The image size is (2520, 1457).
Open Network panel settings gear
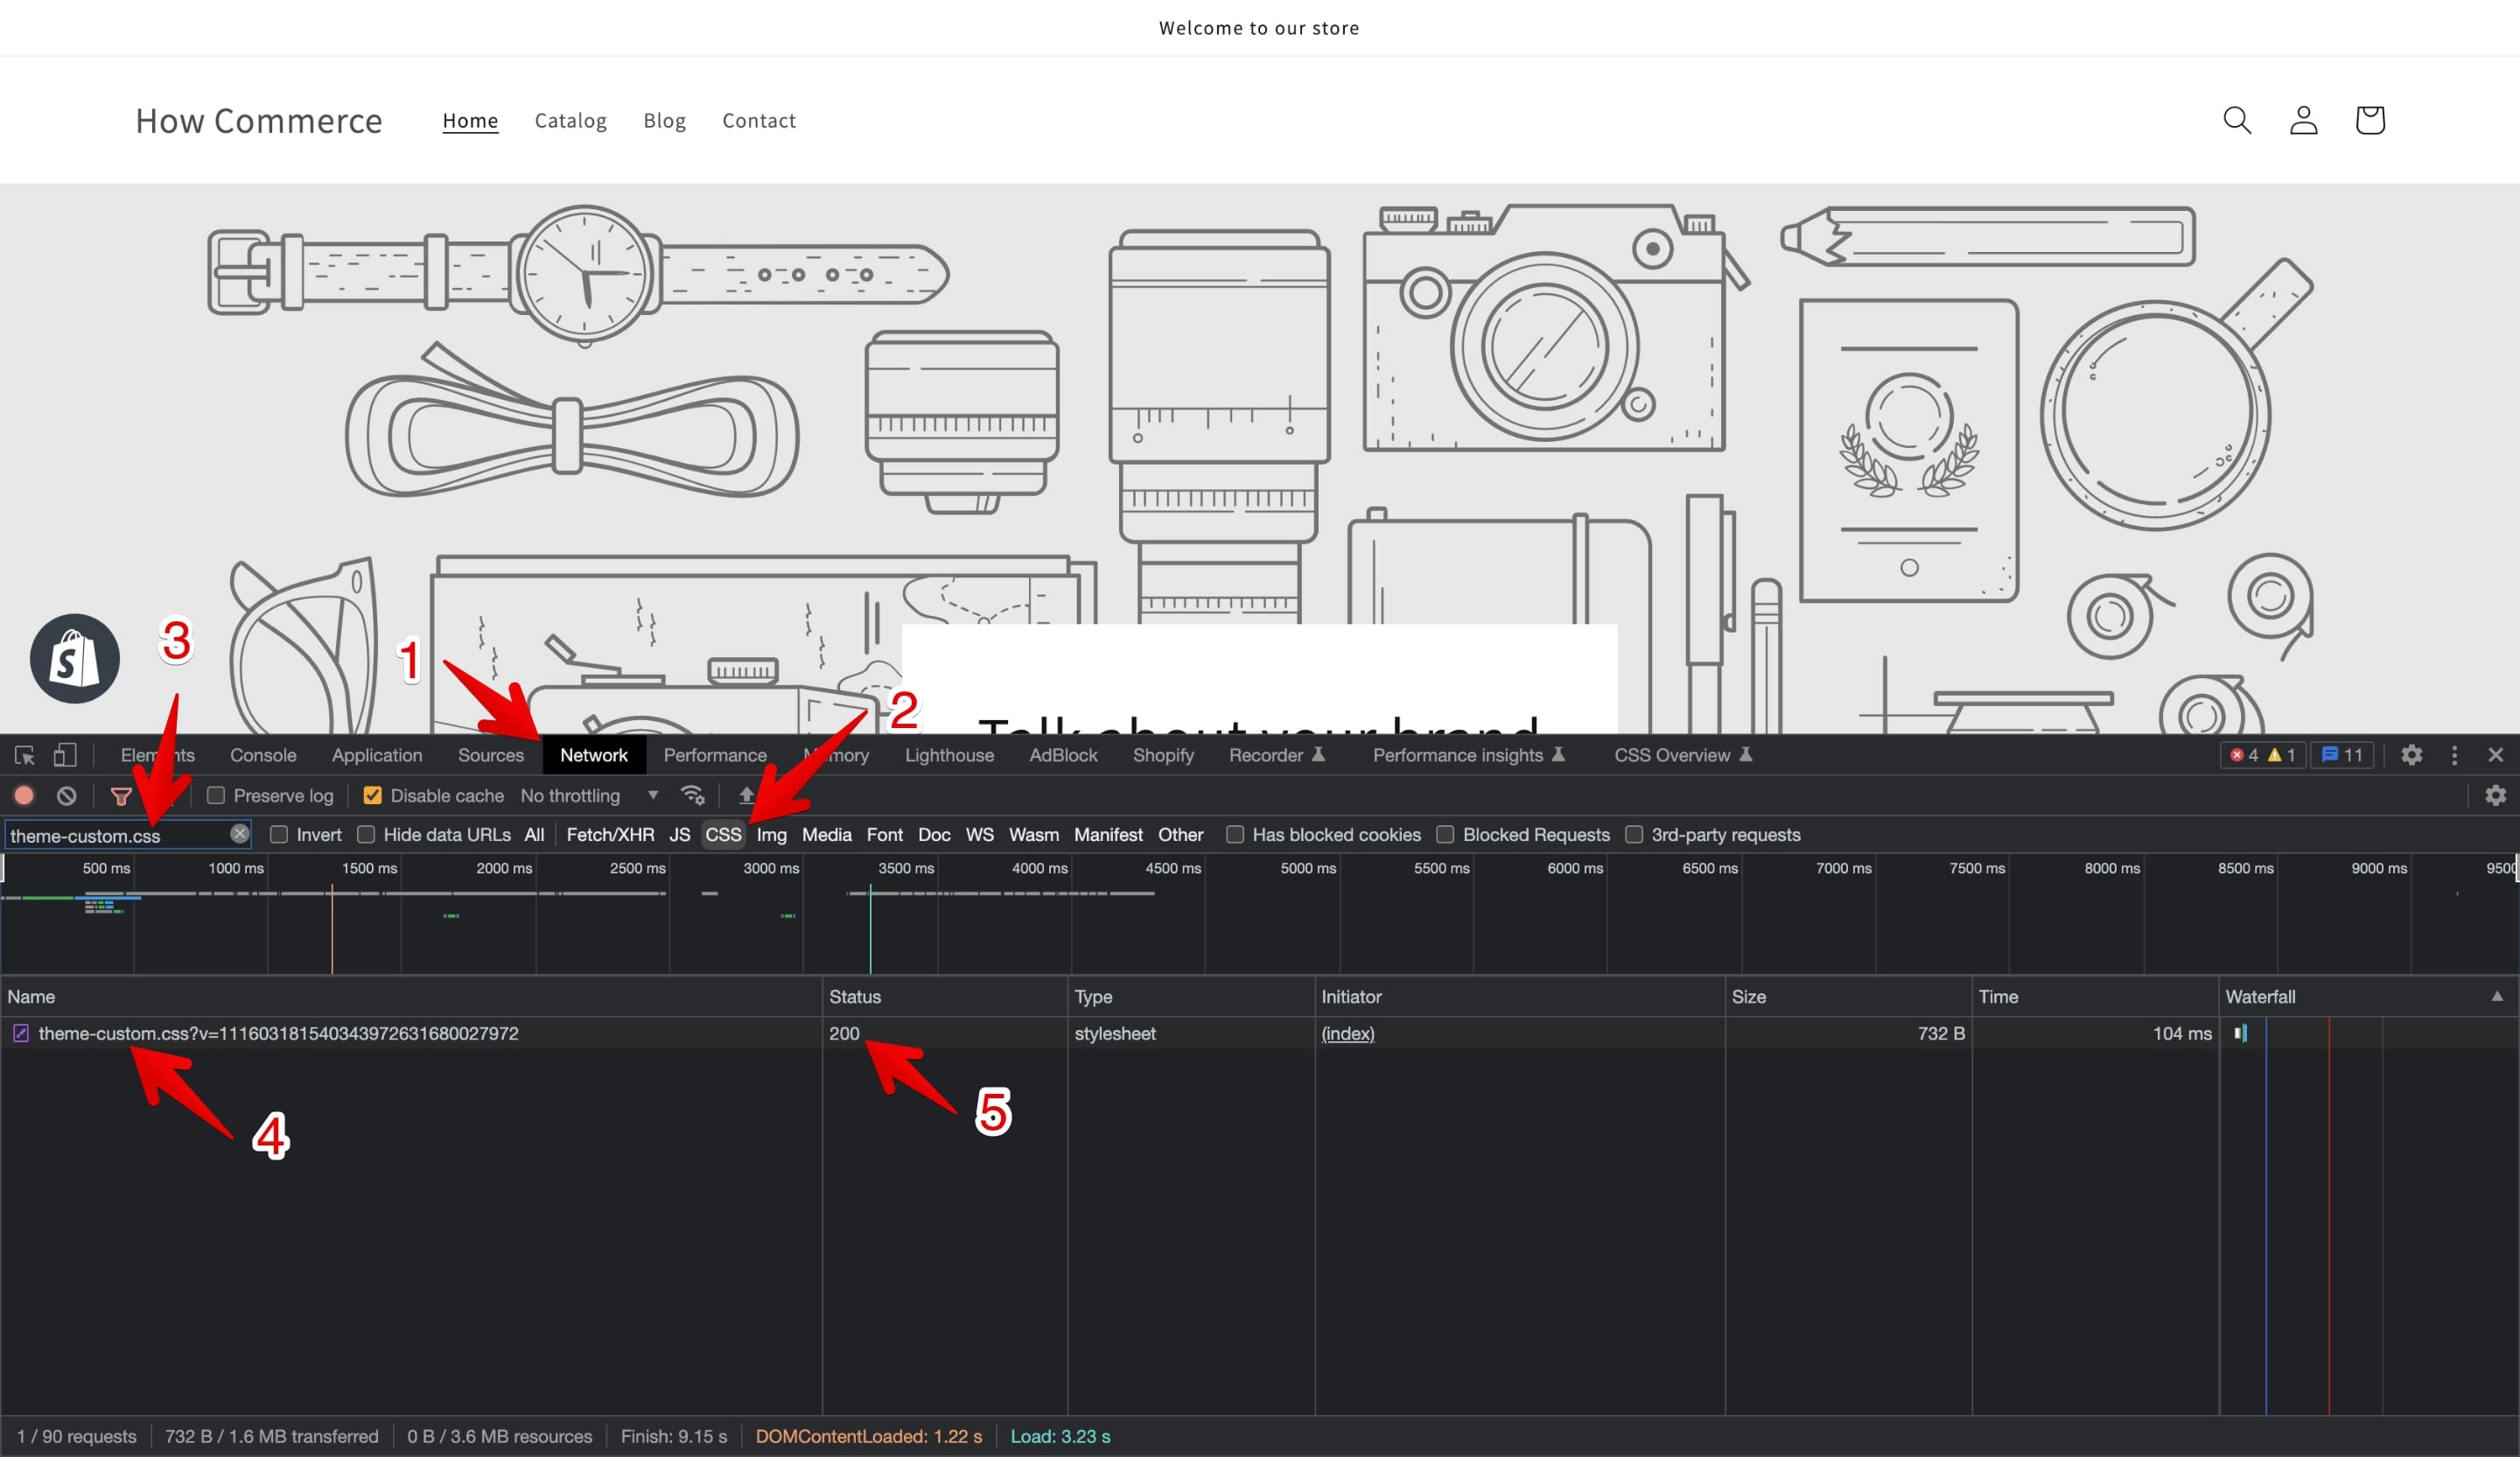(x=2495, y=795)
